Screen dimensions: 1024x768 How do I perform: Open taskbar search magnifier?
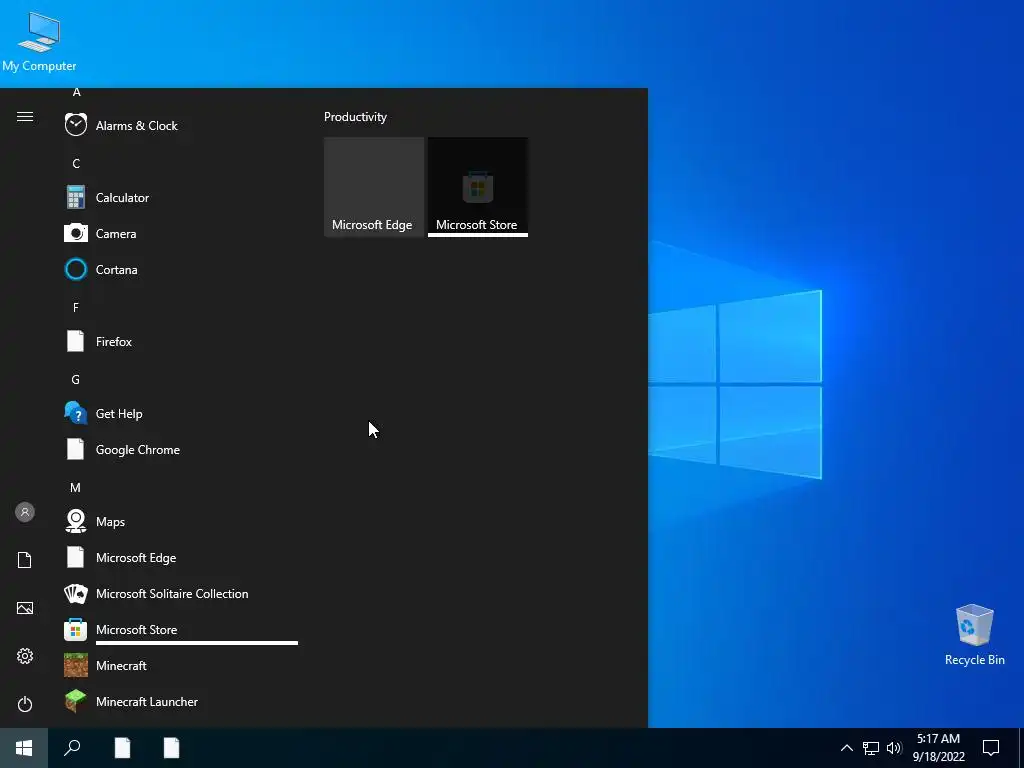(x=72, y=748)
